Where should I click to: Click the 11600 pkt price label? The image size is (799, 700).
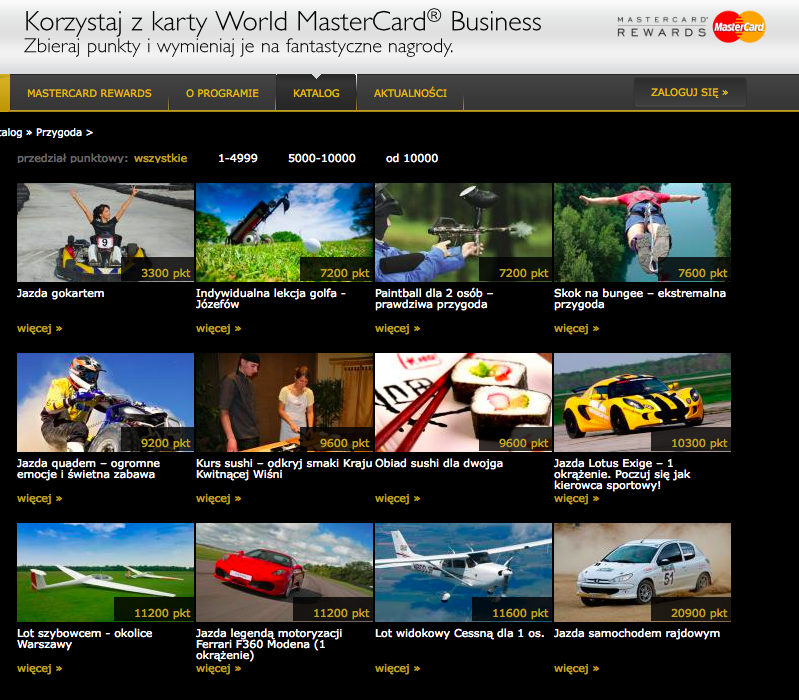(x=520, y=613)
